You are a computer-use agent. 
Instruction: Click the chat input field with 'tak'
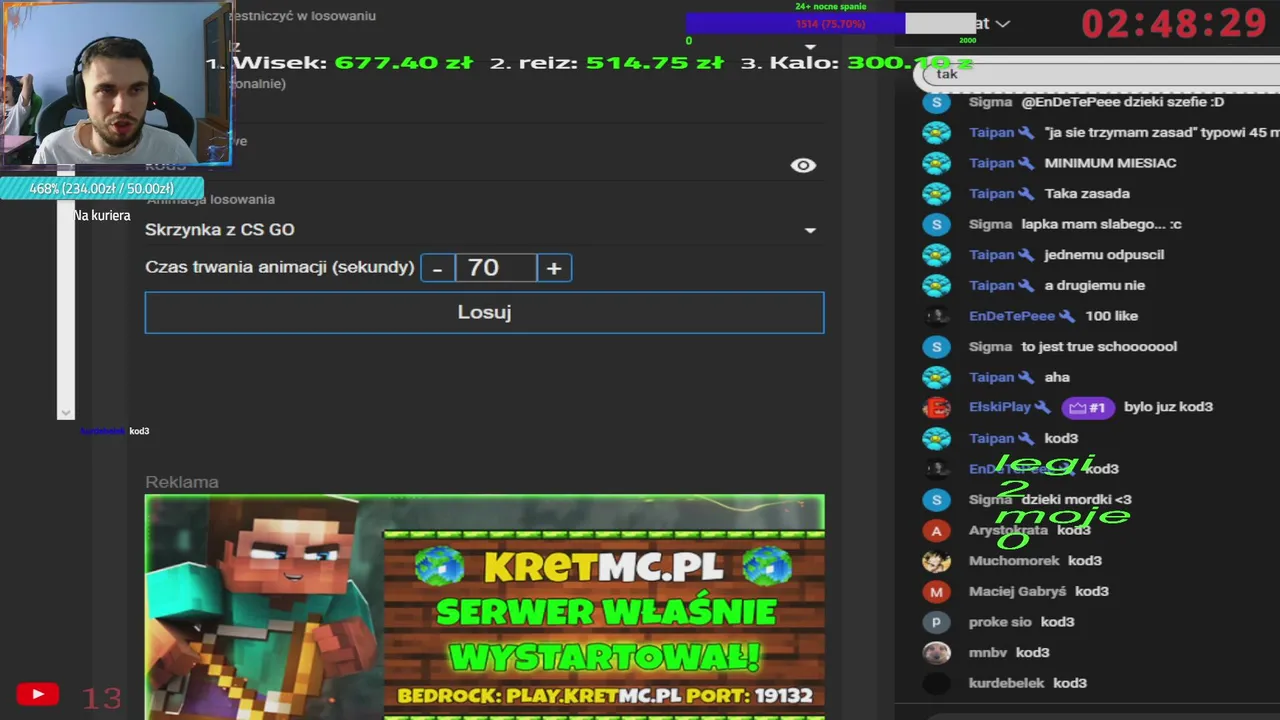pyautogui.click(x=1100, y=74)
